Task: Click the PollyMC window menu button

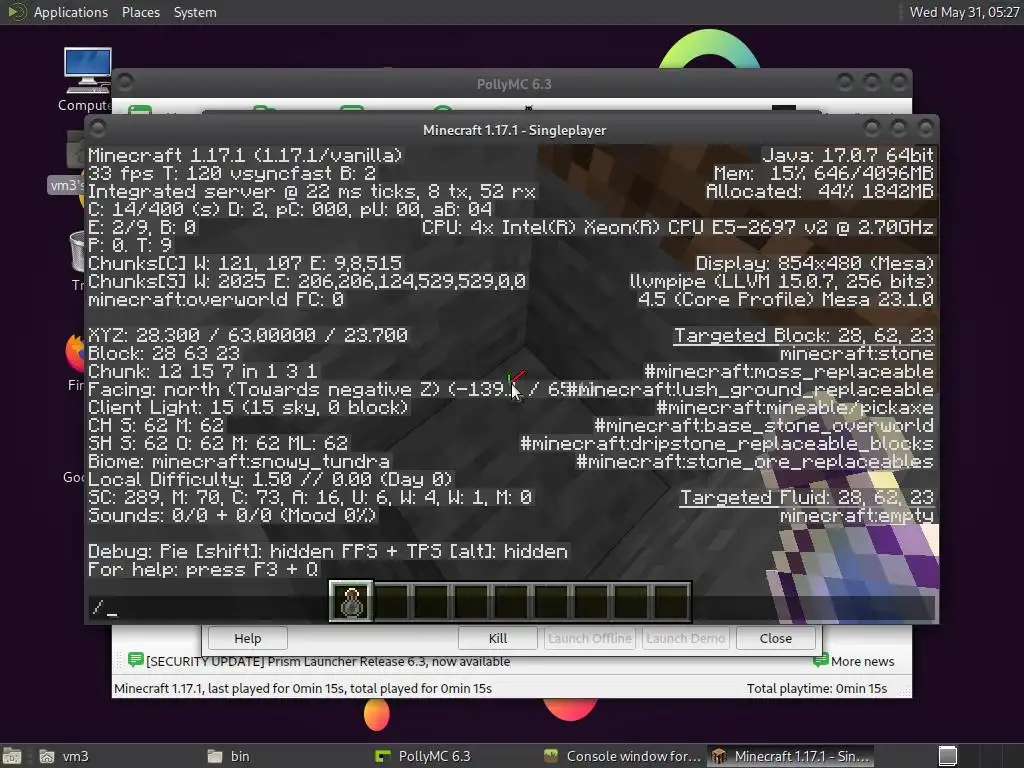Action: point(125,82)
